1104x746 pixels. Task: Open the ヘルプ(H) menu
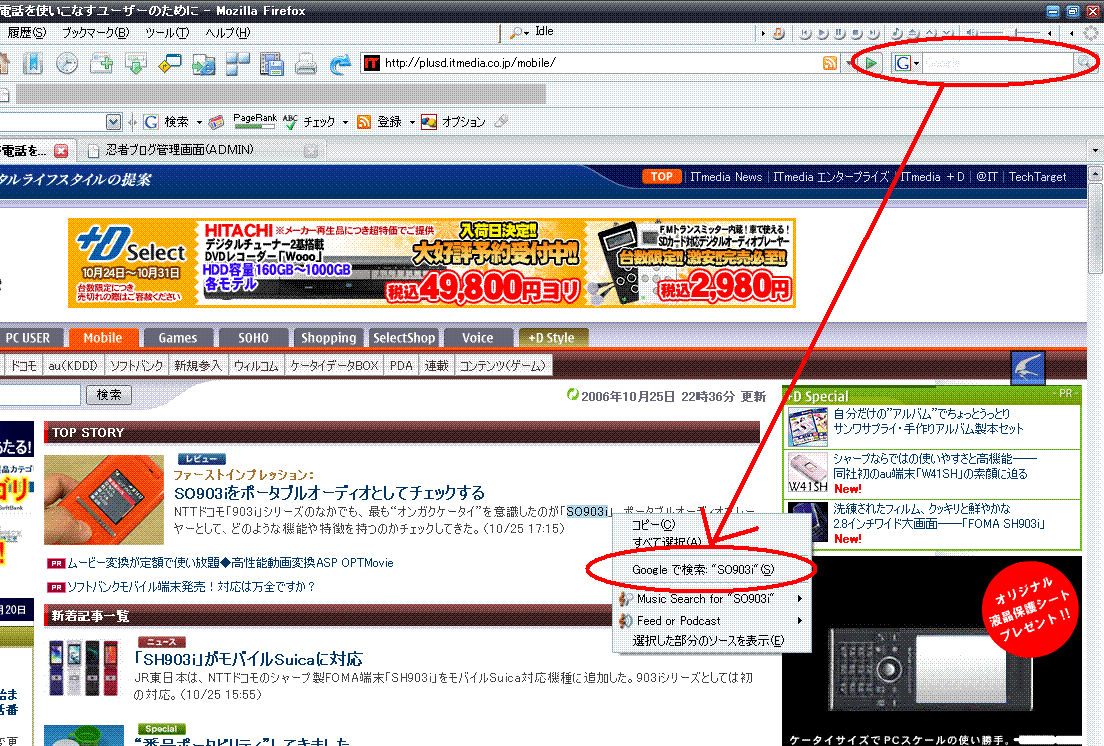[x=227, y=32]
